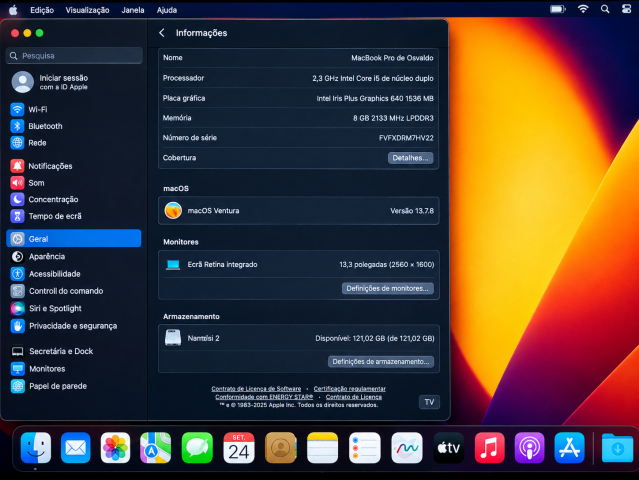Launch Photos from the Dock
Screen dimensions: 639x480
pyautogui.click(x=115, y=448)
